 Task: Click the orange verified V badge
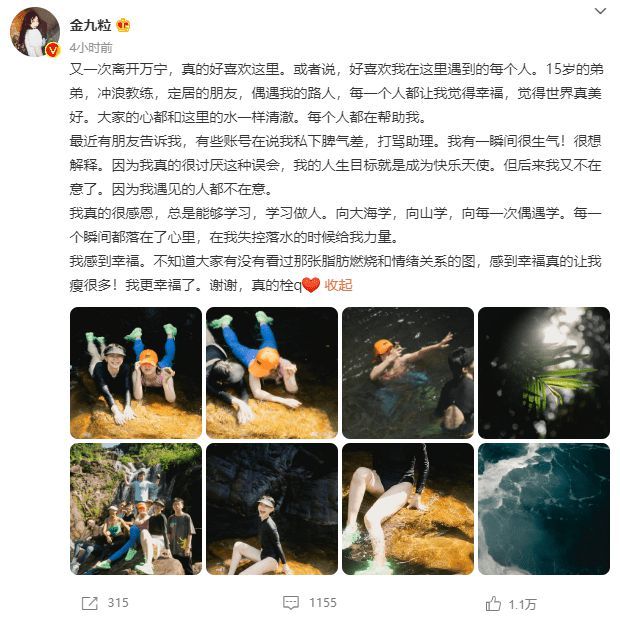(x=52, y=50)
